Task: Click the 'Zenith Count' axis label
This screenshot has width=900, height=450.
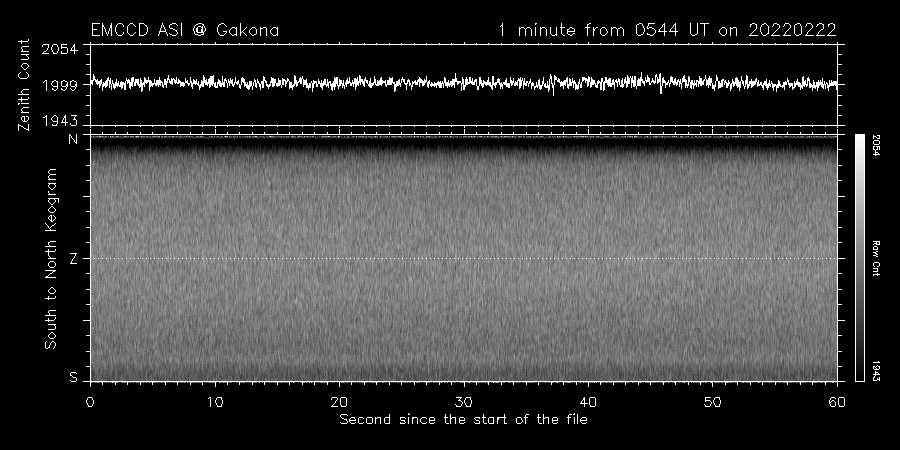Action: [x=24, y=85]
